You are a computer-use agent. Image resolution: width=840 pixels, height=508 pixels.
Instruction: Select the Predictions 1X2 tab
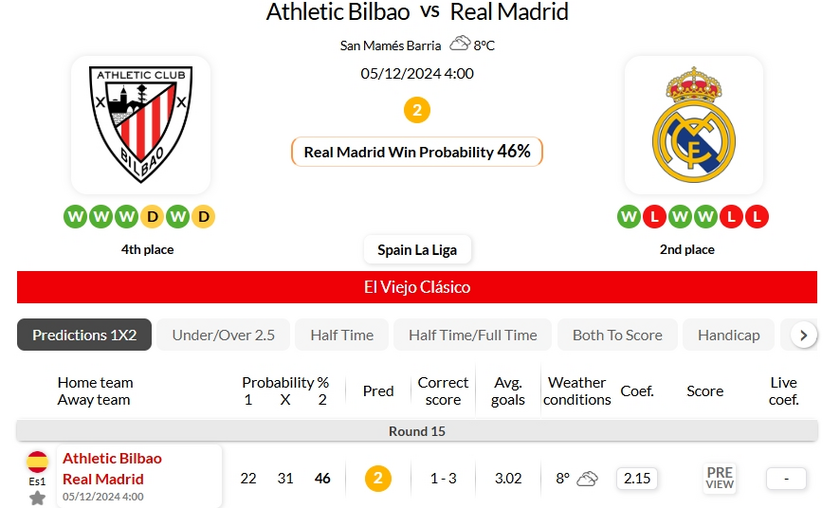coord(84,335)
